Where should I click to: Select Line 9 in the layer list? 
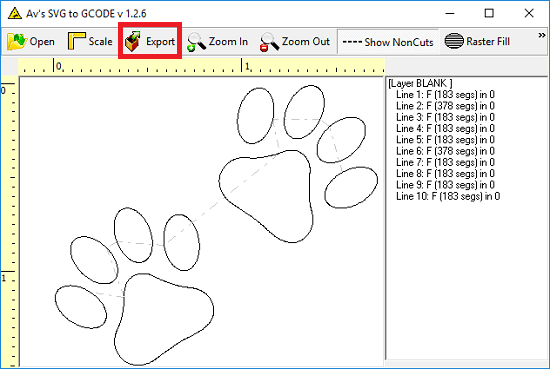[x=445, y=185]
